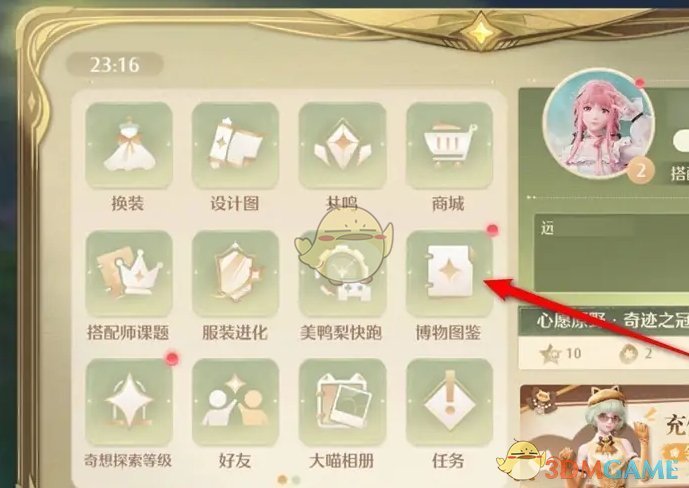Open the 换装 wardrobe dress icon
This screenshot has width=689, height=488.
tap(128, 145)
